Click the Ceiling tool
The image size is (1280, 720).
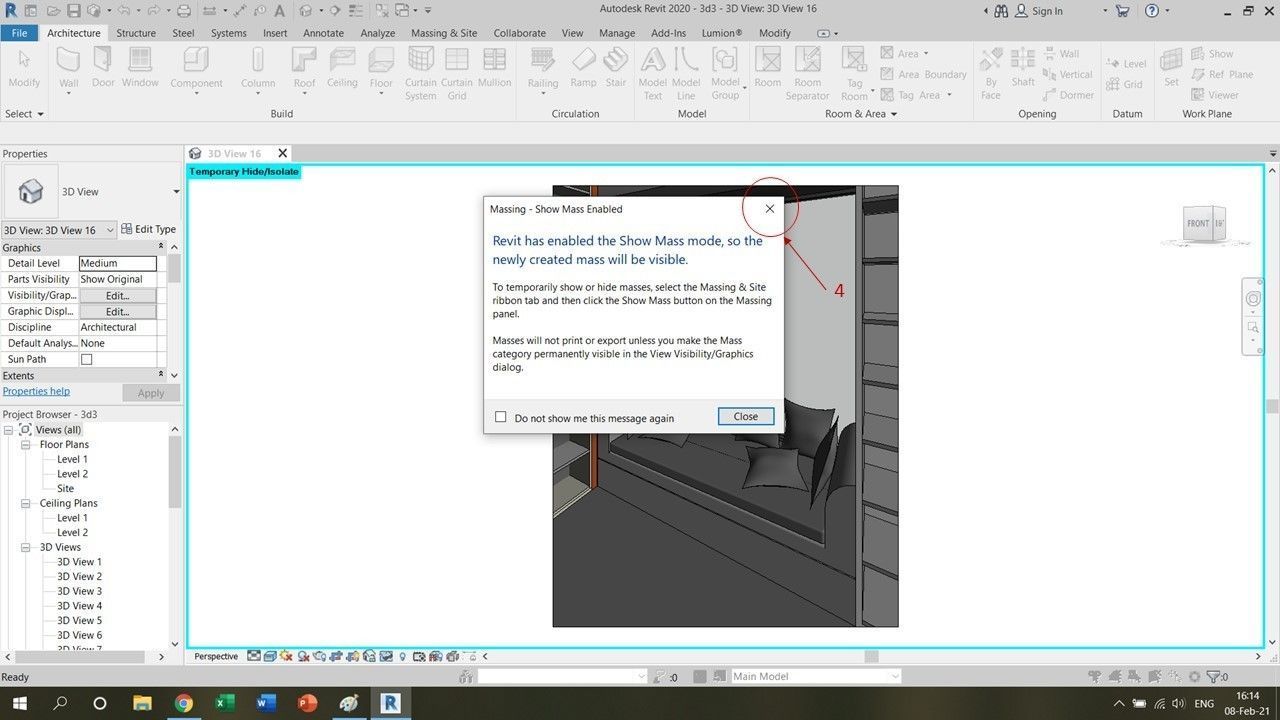[x=342, y=68]
